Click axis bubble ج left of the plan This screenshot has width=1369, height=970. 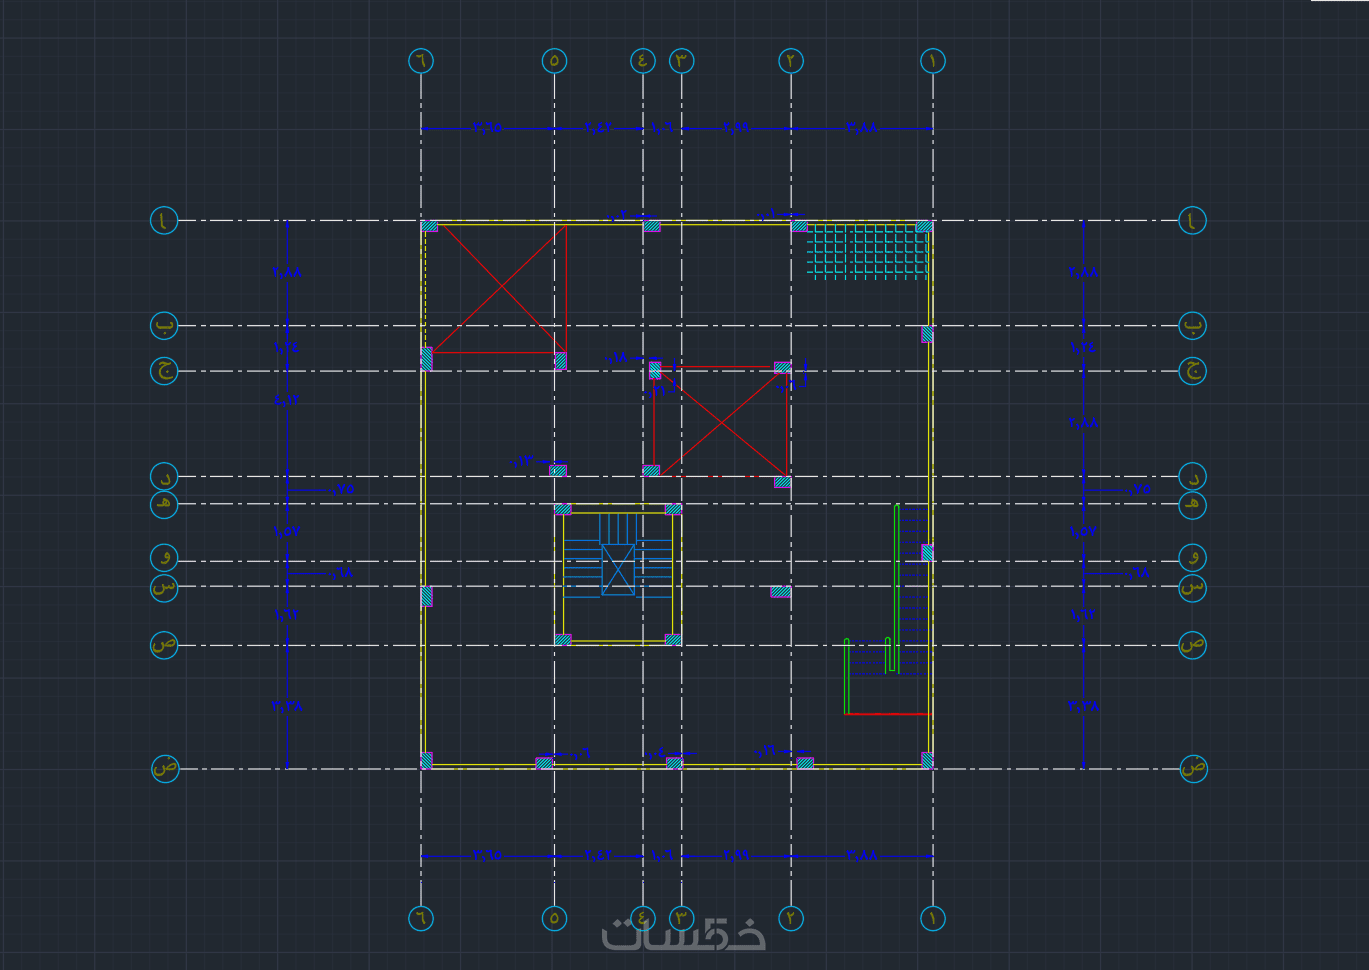tap(164, 371)
